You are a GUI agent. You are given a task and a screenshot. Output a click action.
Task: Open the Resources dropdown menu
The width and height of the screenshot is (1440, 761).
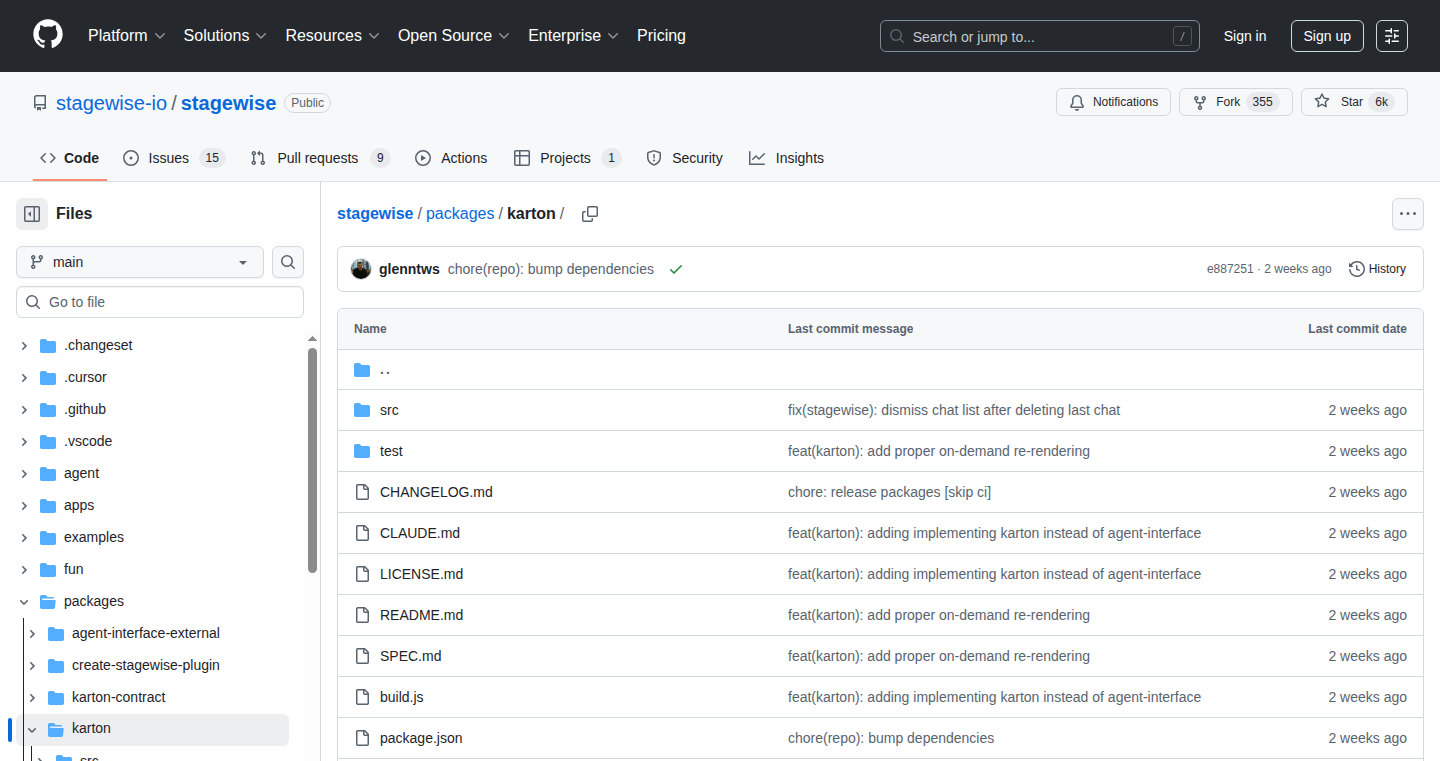point(332,36)
